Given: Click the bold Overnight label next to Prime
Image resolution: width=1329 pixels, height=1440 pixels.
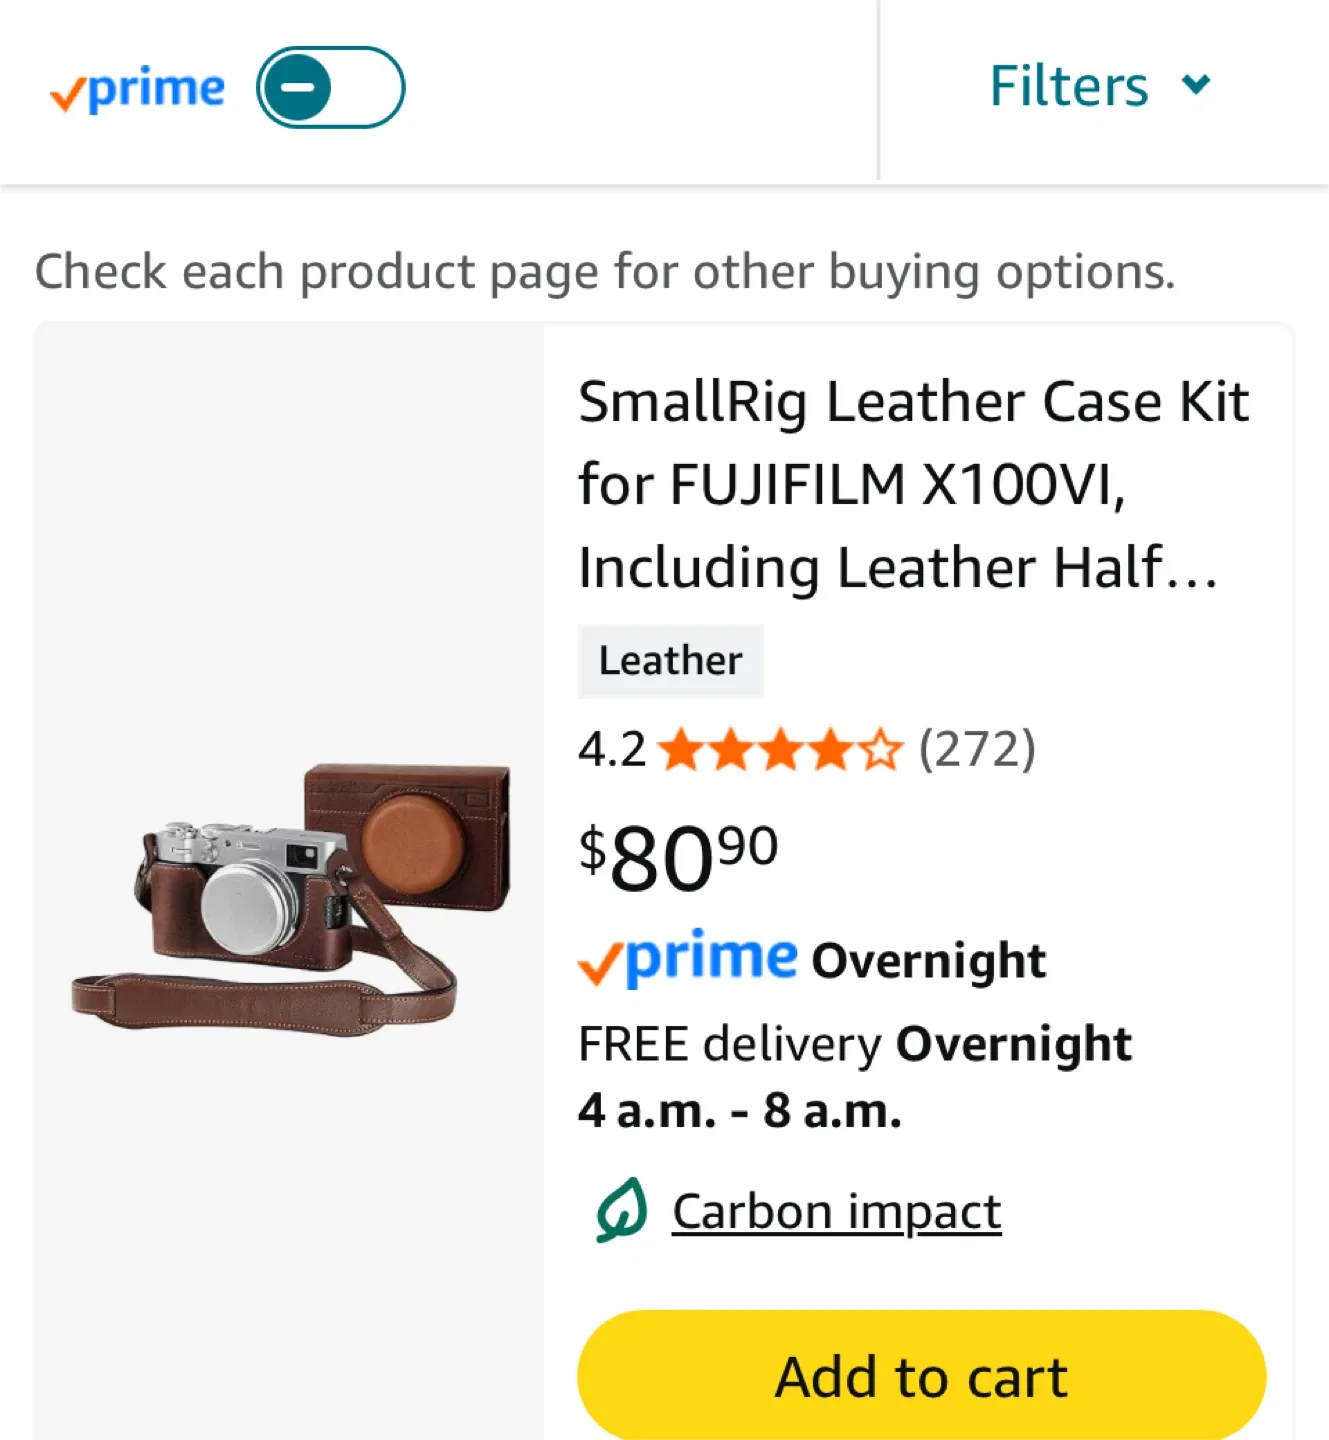Looking at the screenshot, I should tap(928, 961).
